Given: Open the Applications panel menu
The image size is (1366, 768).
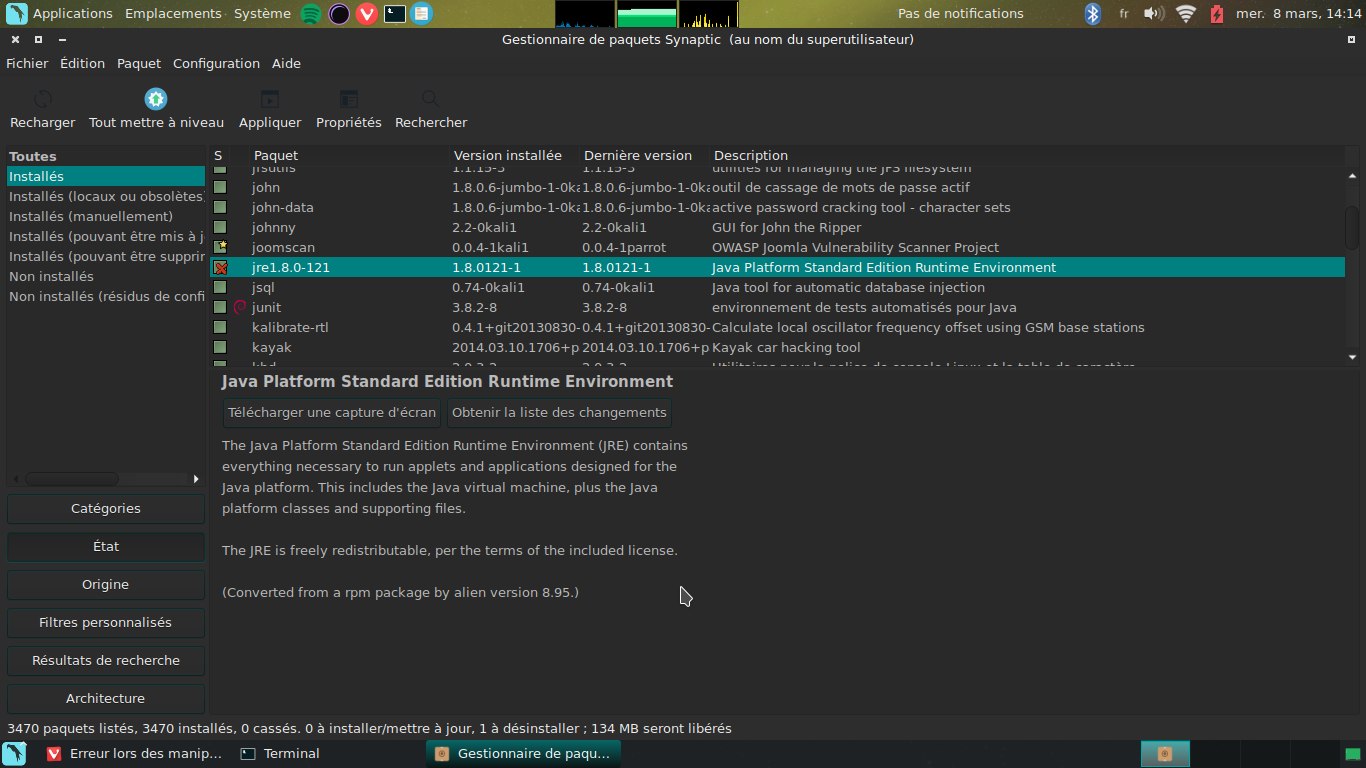Looking at the screenshot, I should (73, 14).
